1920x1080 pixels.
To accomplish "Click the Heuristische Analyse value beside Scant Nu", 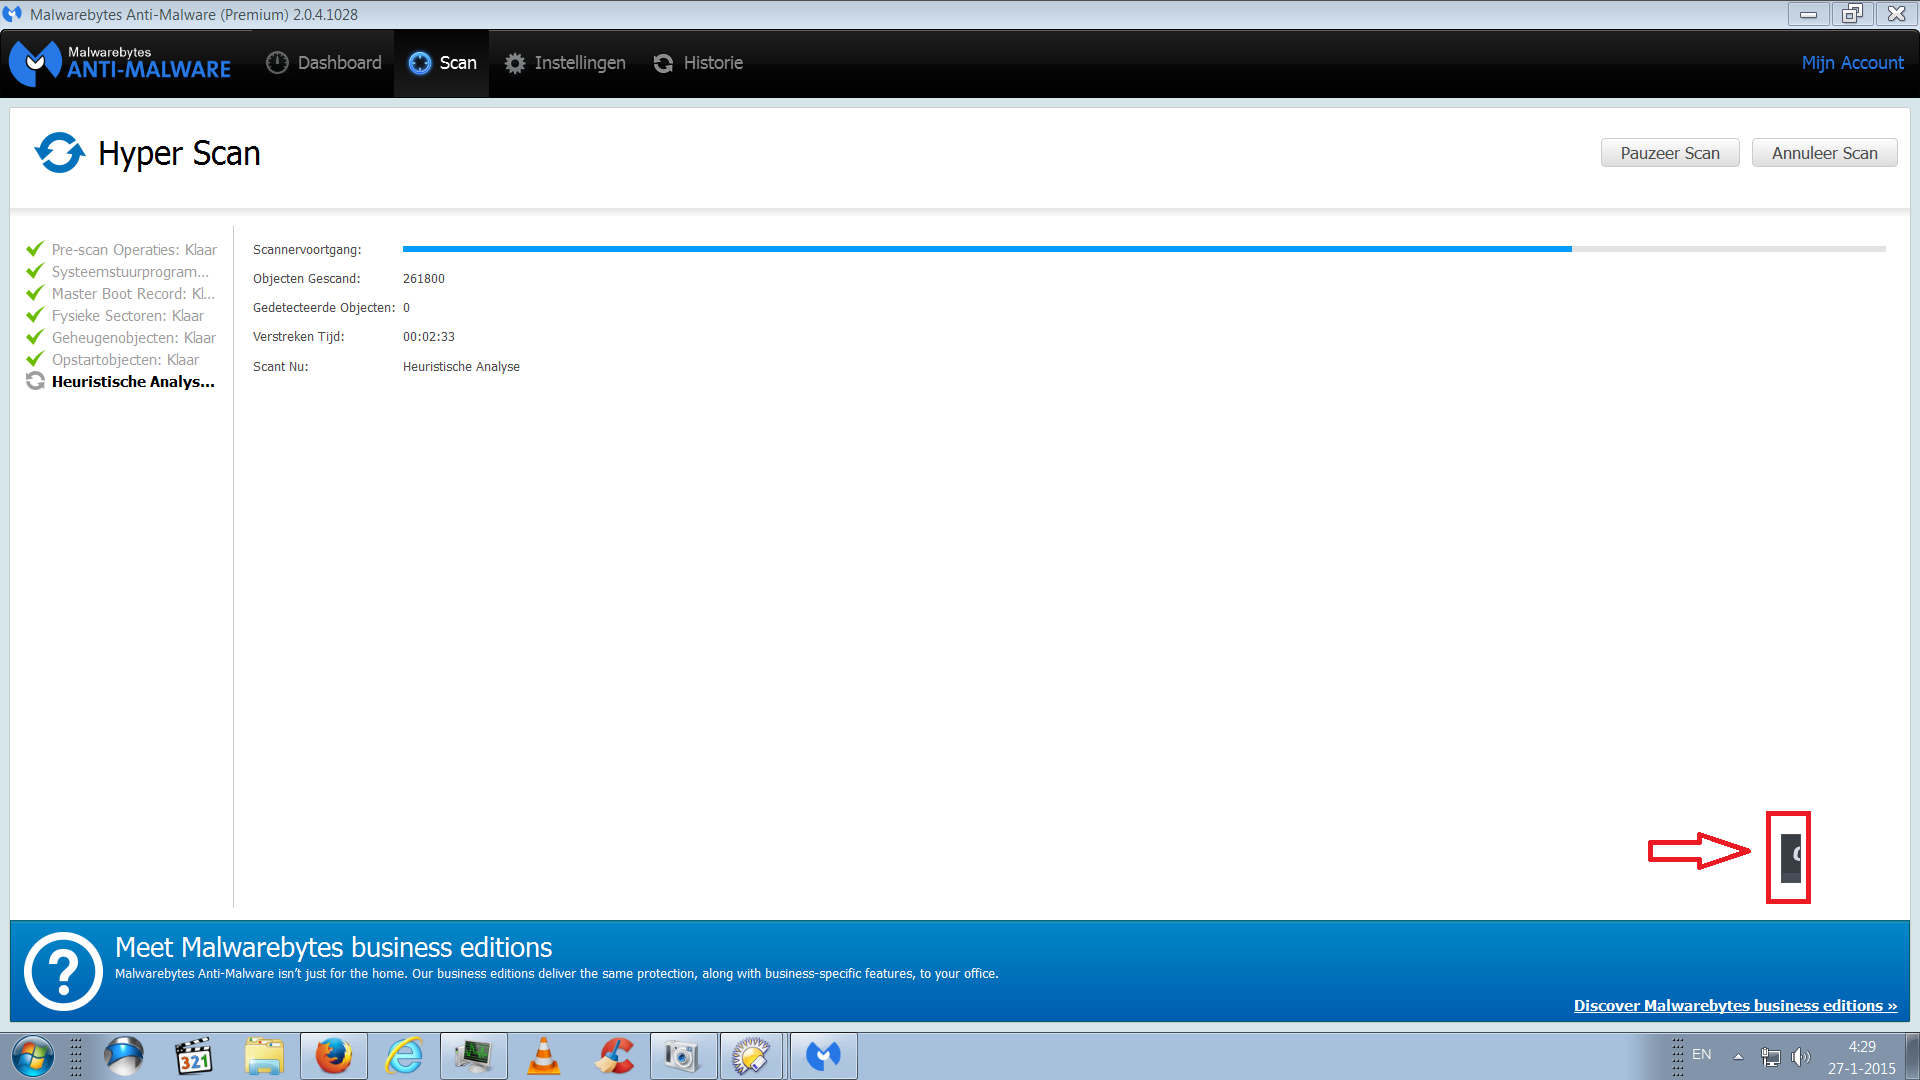I will [461, 367].
